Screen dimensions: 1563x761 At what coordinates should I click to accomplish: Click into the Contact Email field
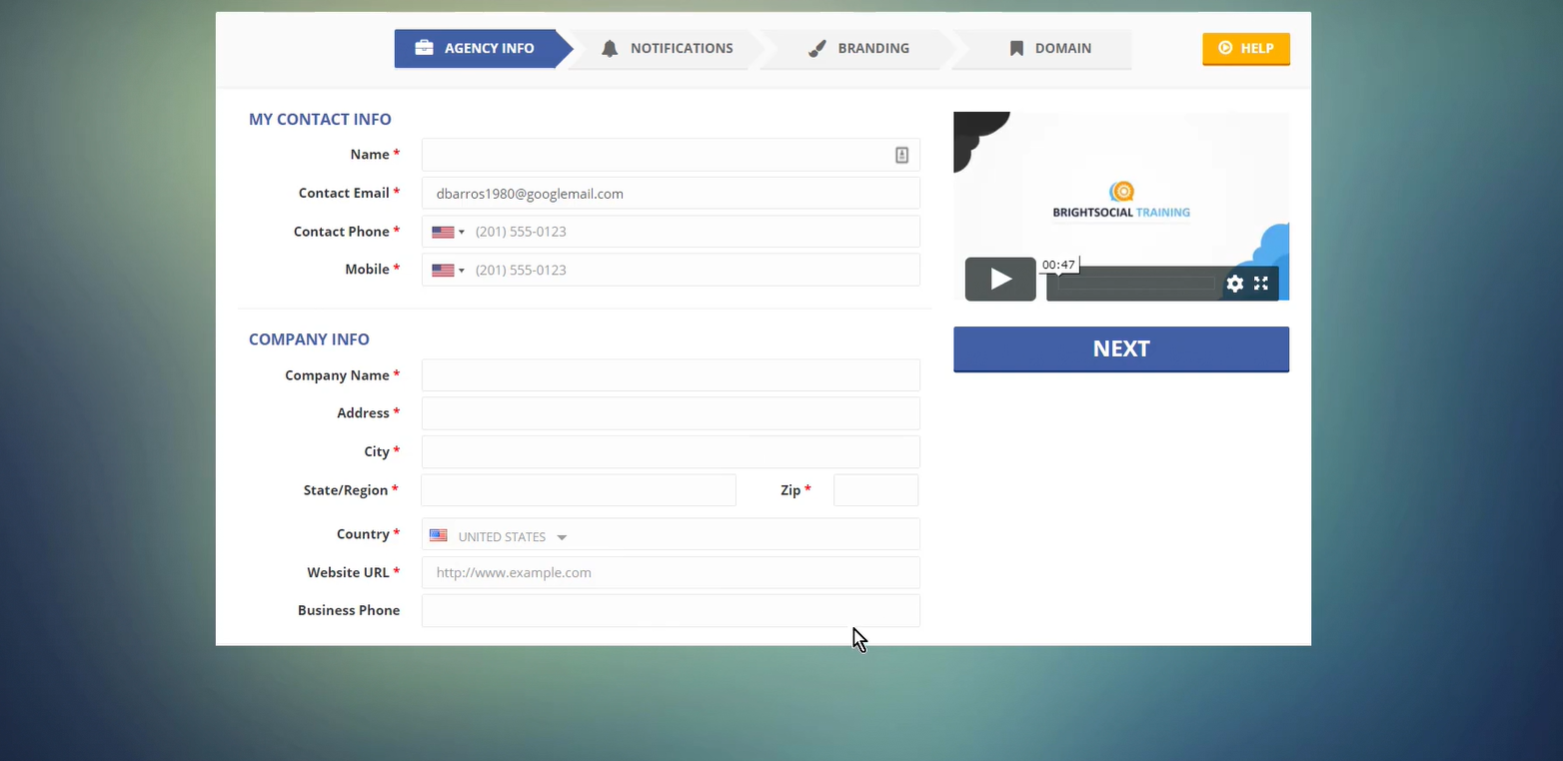670,194
